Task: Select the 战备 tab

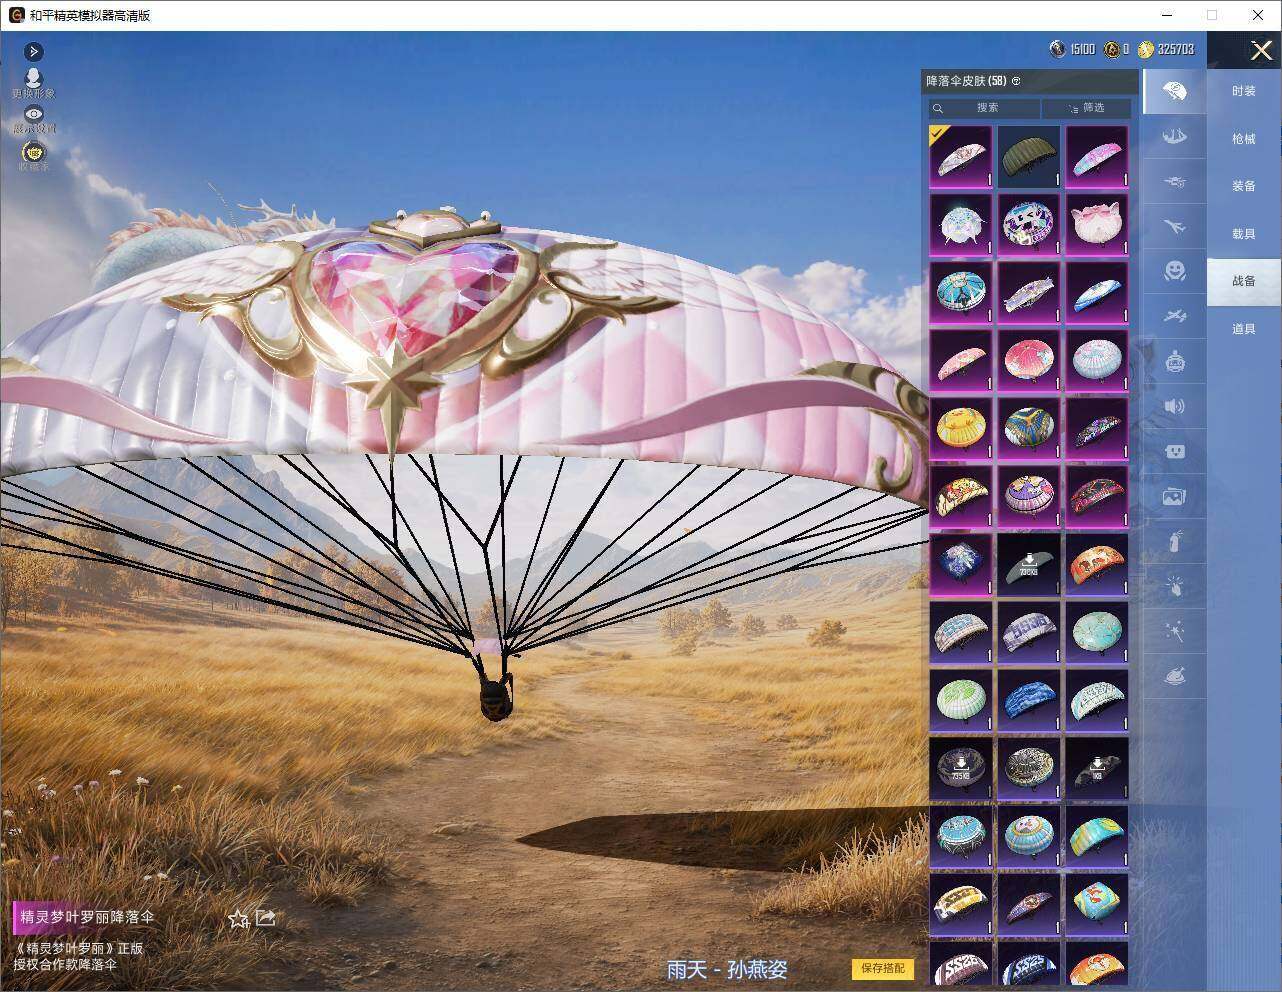Action: pos(1243,281)
